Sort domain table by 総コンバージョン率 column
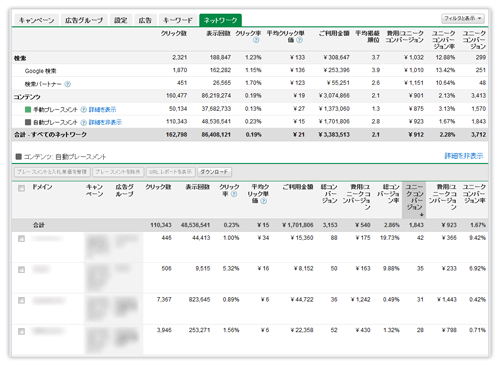 click(x=389, y=194)
